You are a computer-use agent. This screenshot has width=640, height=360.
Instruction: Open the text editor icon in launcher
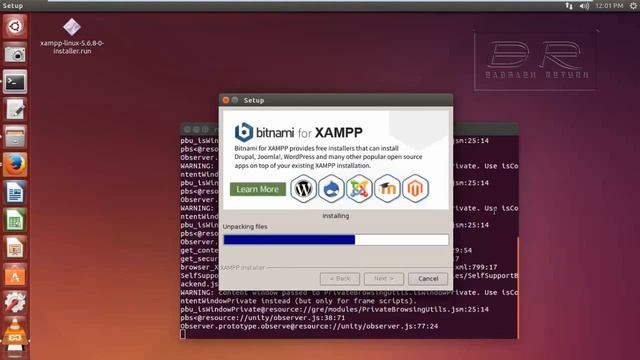[x=15, y=109]
